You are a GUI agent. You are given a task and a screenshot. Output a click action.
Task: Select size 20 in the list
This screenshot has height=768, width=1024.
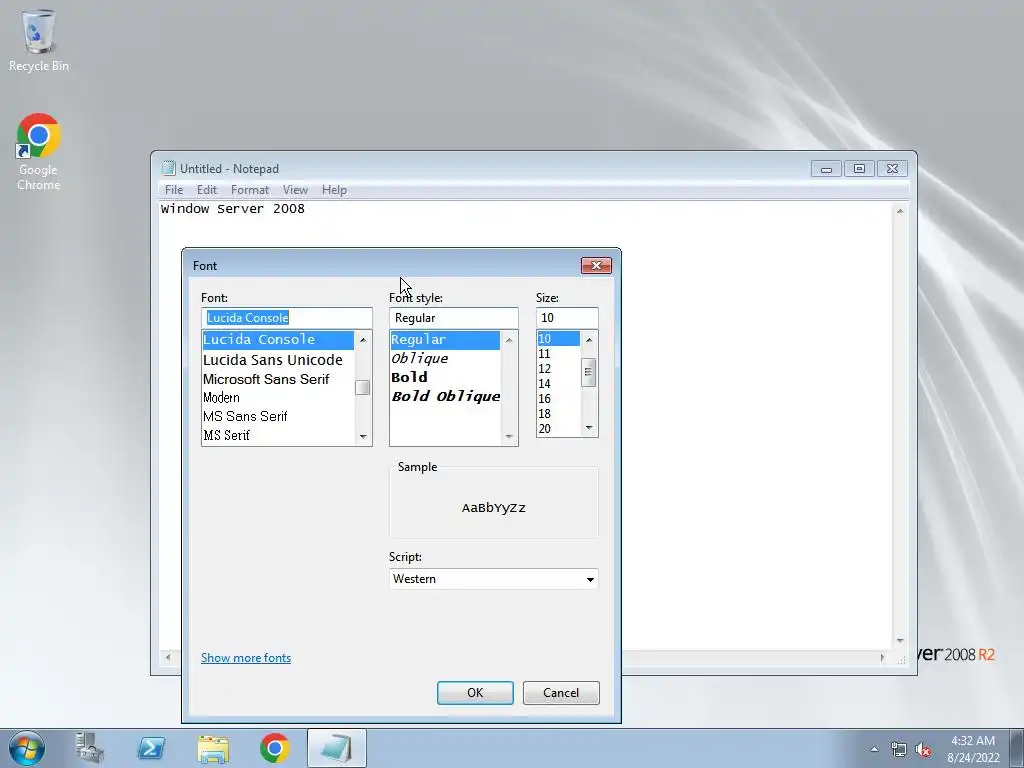click(558, 429)
